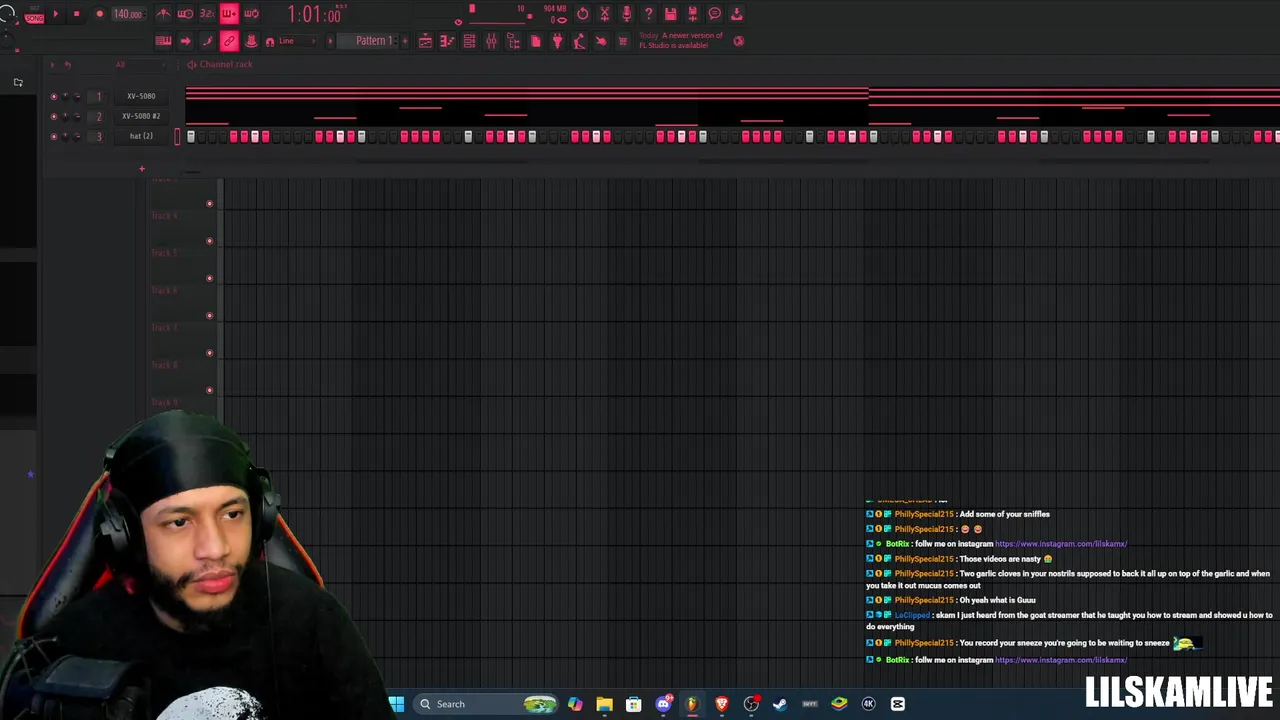Click the scissors icon in the top toolbar
The width and height of the screenshot is (1280, 720).
(x=604, y=14)
